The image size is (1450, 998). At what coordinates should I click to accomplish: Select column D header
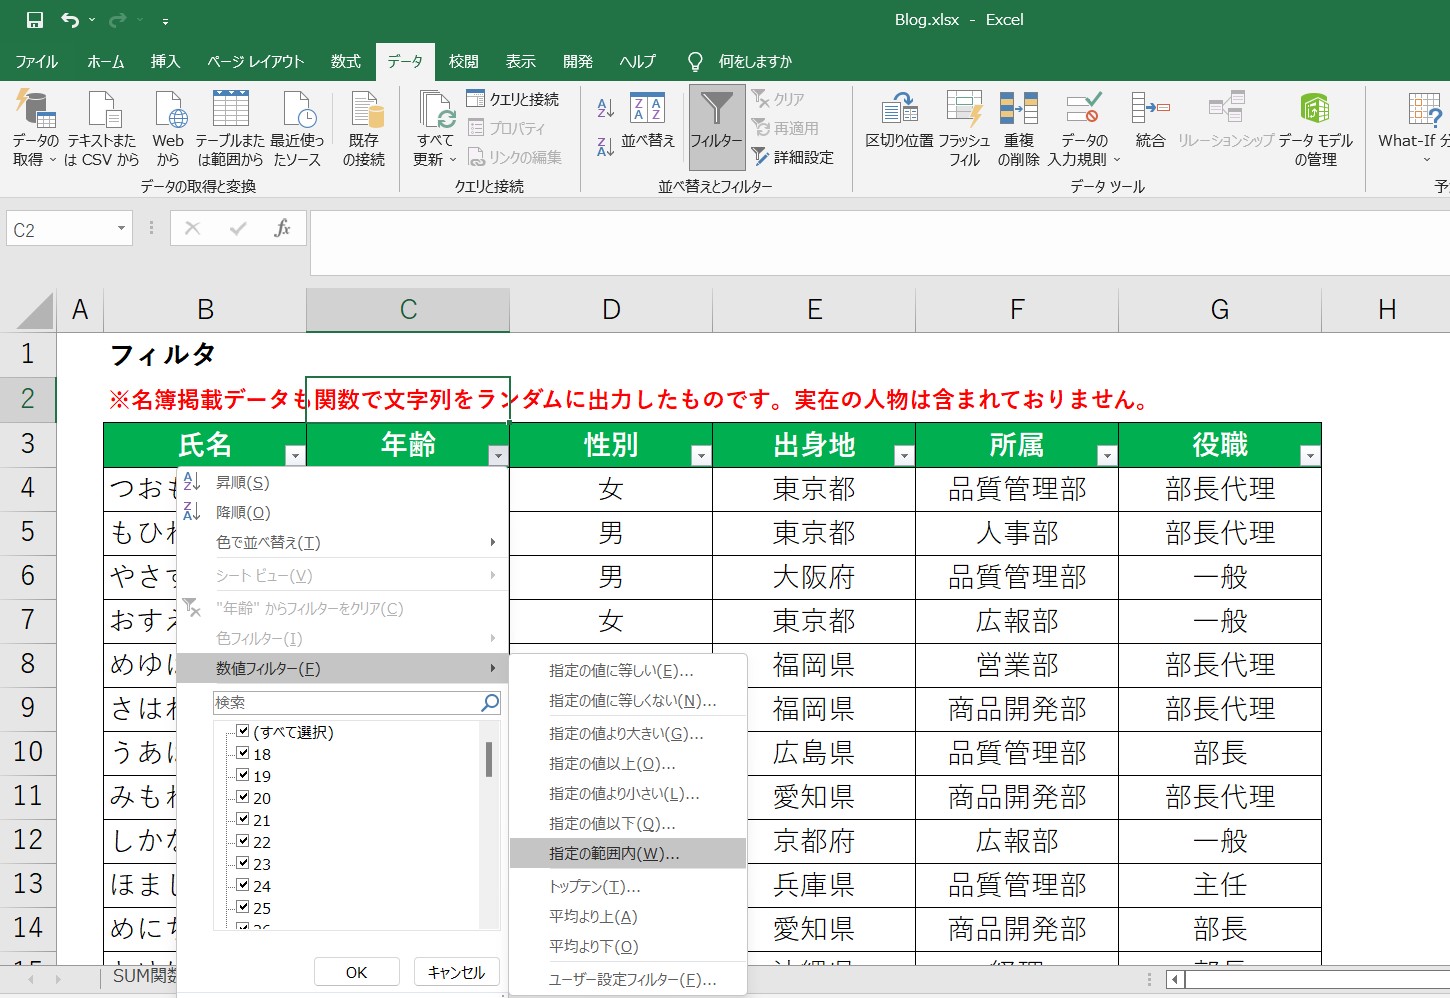[611, 310]
